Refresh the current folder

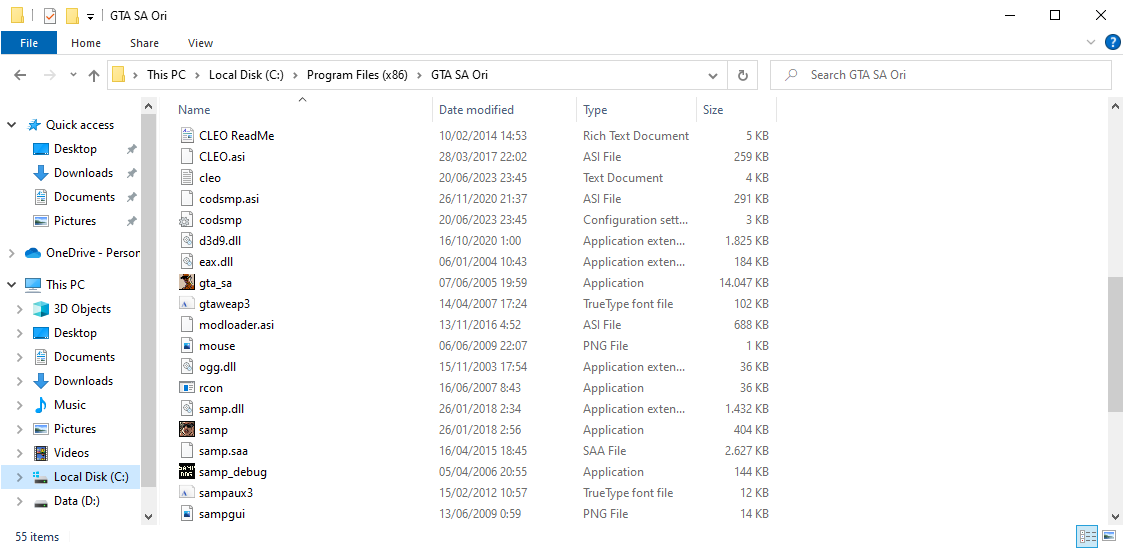coord(743,74)
